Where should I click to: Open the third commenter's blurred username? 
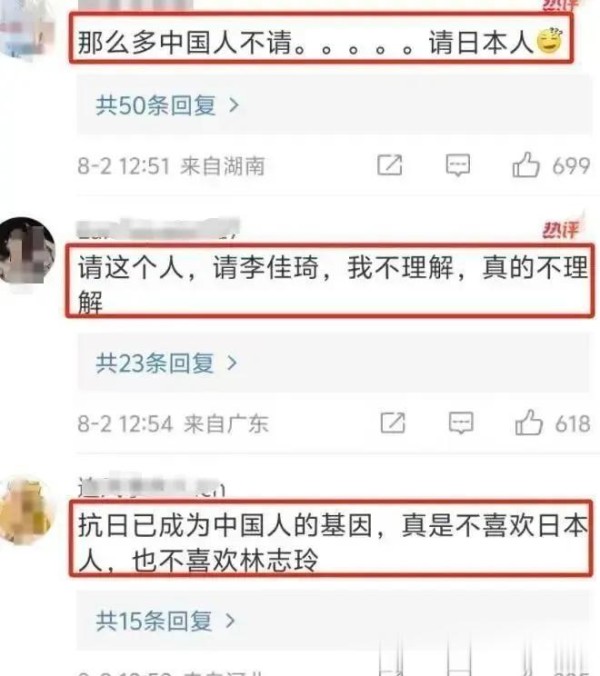(x=151, y=486)
